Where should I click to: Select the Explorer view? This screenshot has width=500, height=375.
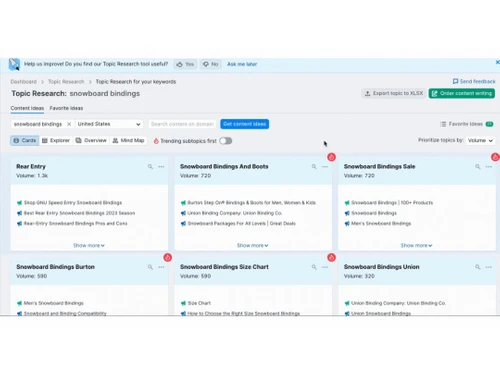(x=56, y=141)
